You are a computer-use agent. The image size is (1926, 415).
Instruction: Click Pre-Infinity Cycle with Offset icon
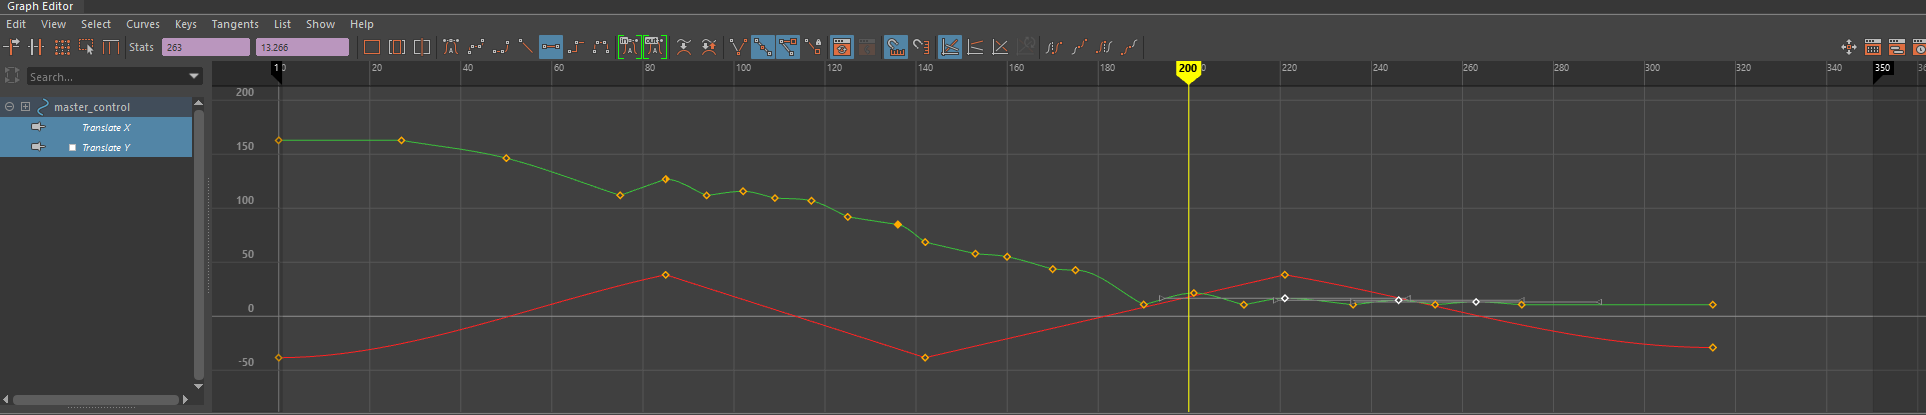(1079, 47)
